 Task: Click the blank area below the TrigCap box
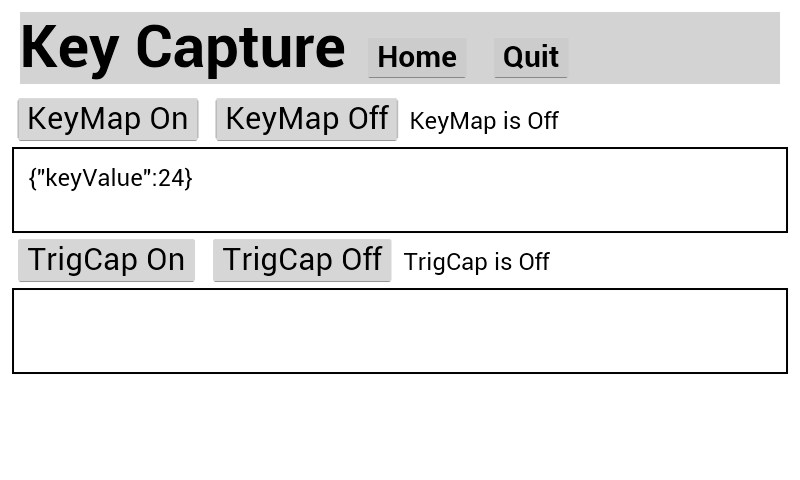point(400,428)
